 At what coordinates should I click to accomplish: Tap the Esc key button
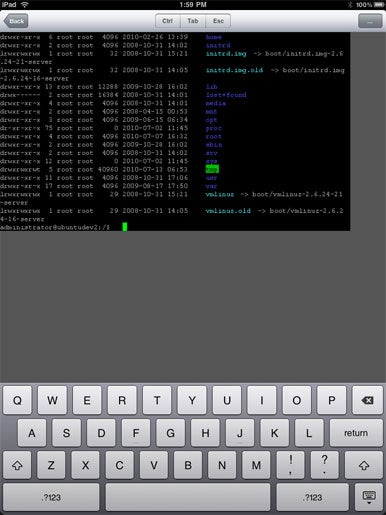click(x=218, y=21)
